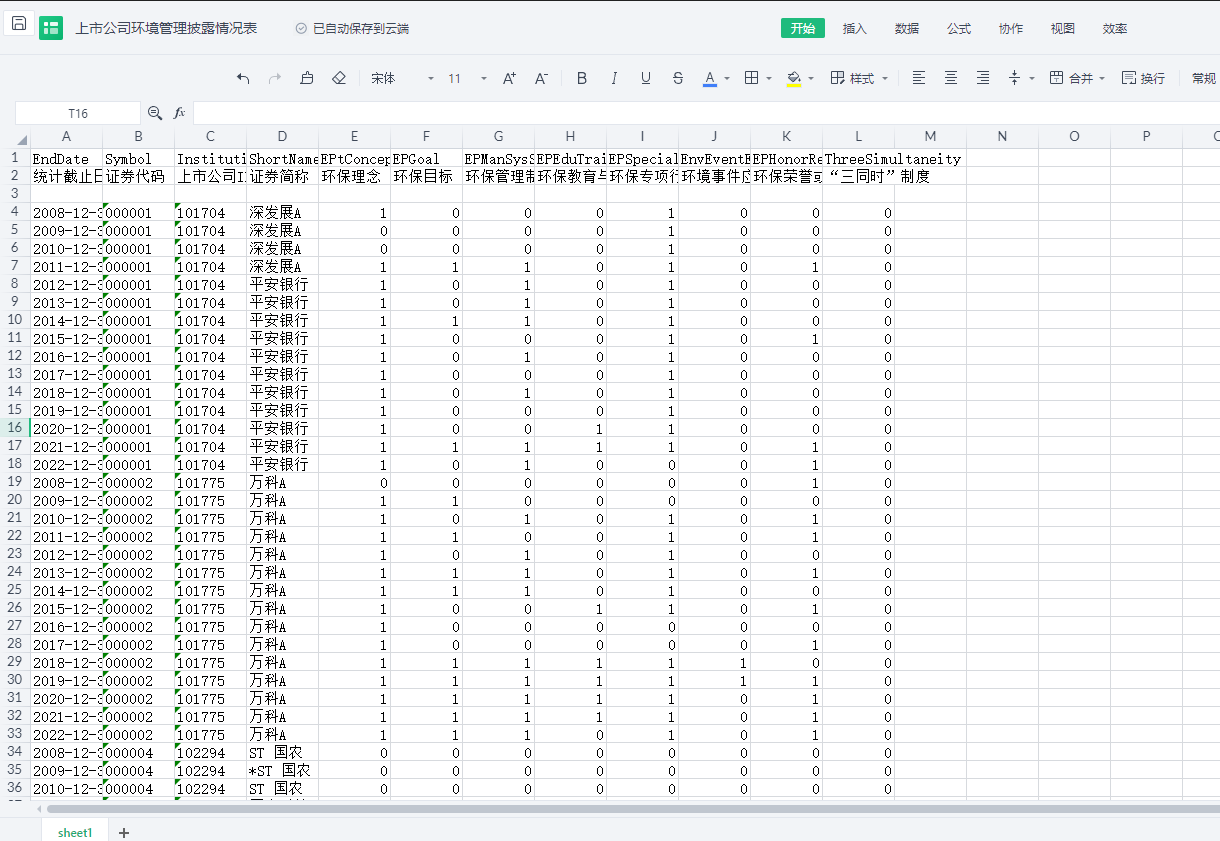Click cell F2 containing 环保目标
This screenshot has height=841, width=1220.
tap(426, 176)
